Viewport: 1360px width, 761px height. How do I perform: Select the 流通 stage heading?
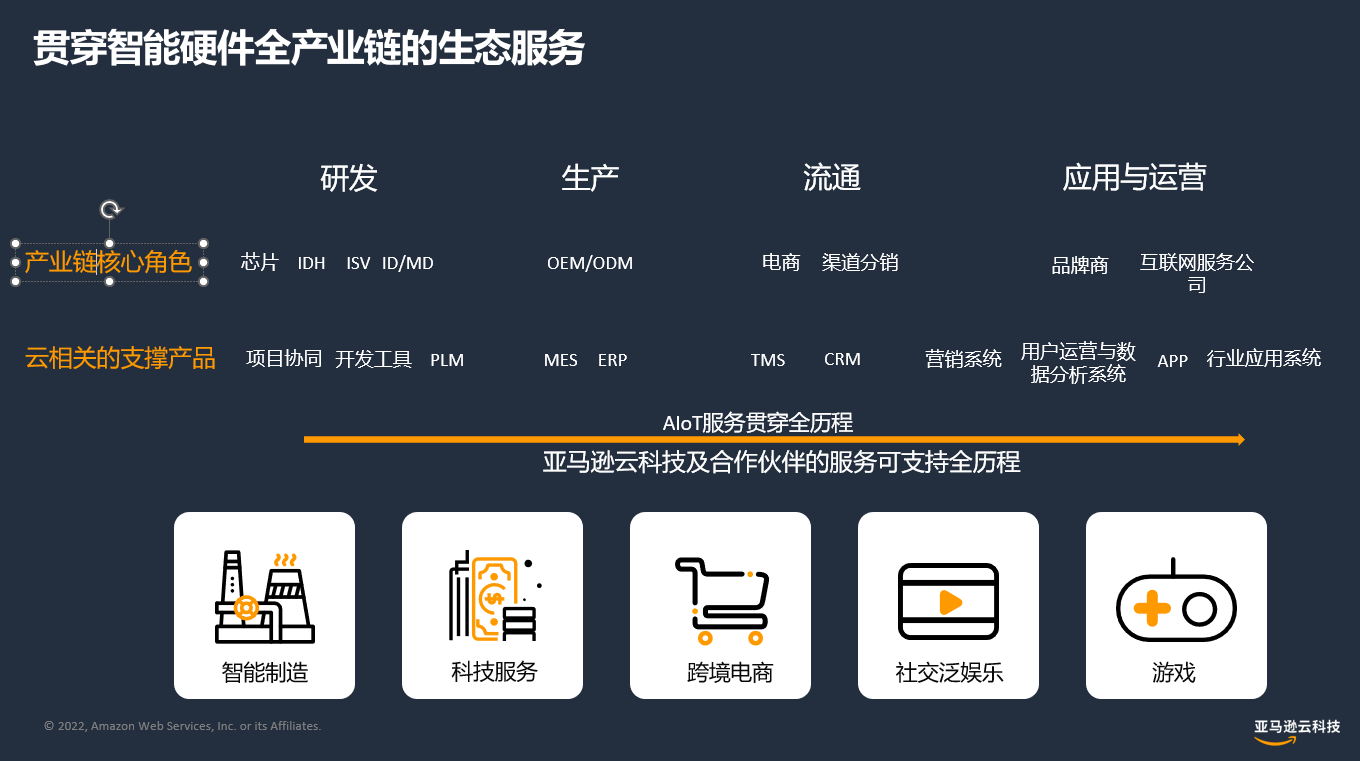coord(832,178)
